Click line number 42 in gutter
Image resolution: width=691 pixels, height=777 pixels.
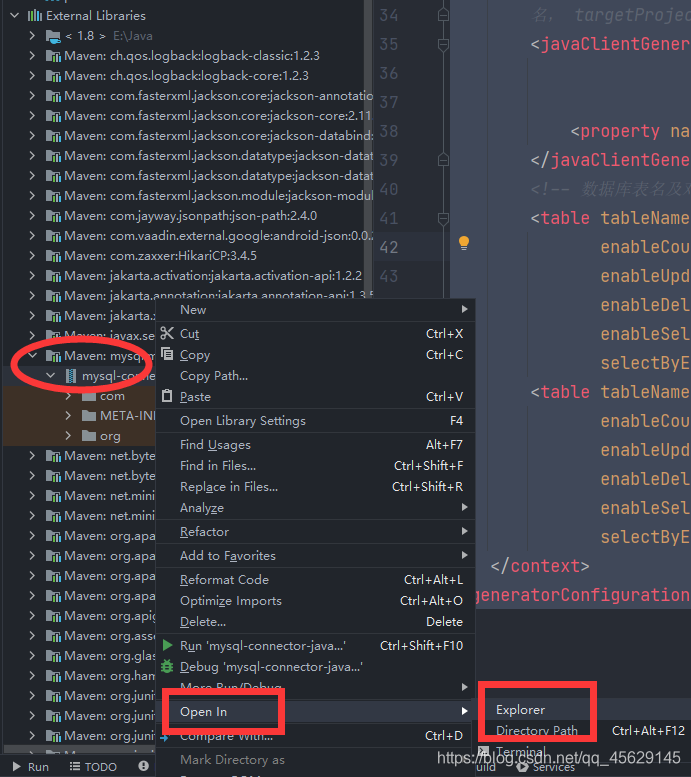389,247
